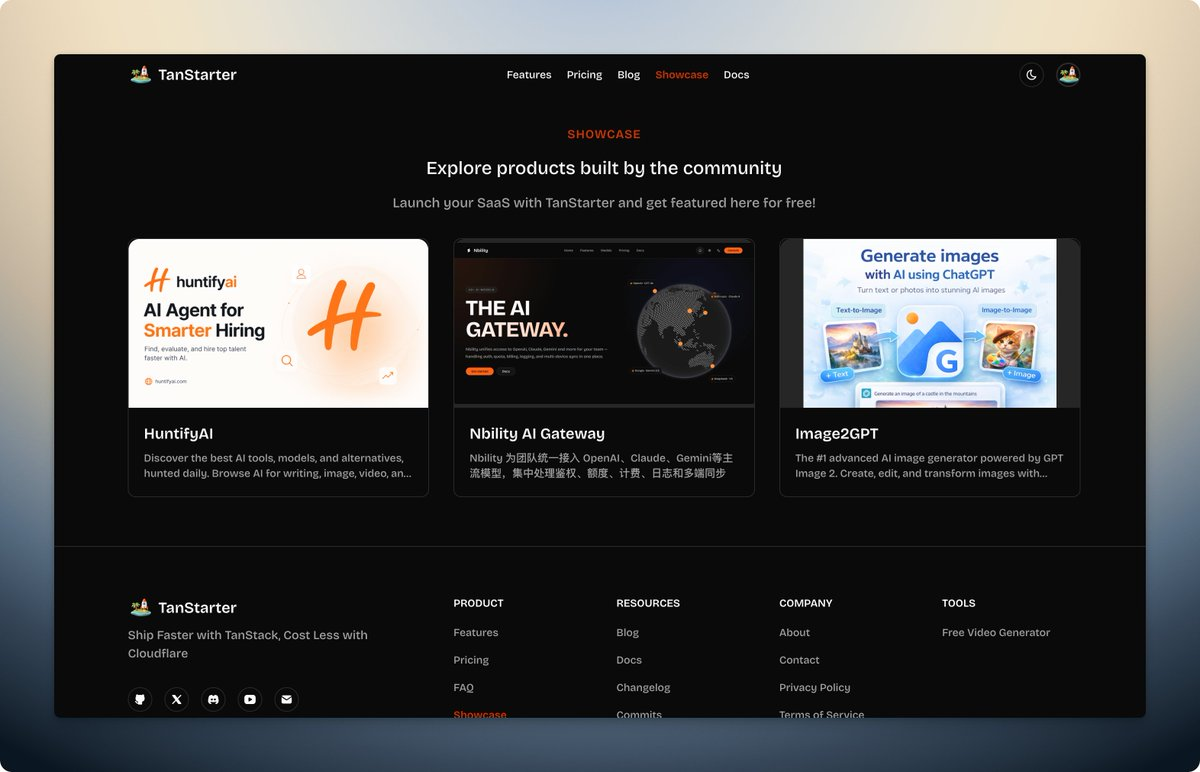The width and height of the screenshot is (1200, 772).
Task: Click the footer TanStarter logo
Action: 183,608
